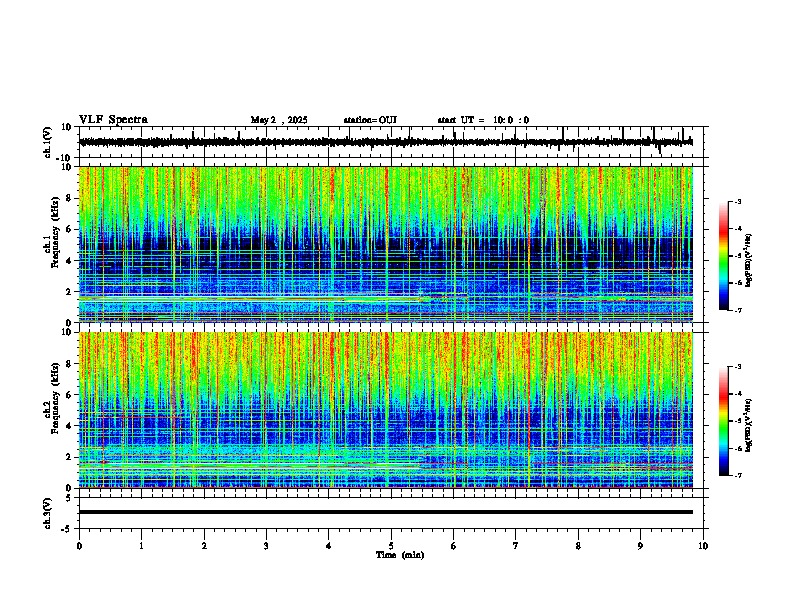Viewport: 792px width, 612px height.
Task: Click inside the ch.1 spectrogram panel
Action: point(386,244)
